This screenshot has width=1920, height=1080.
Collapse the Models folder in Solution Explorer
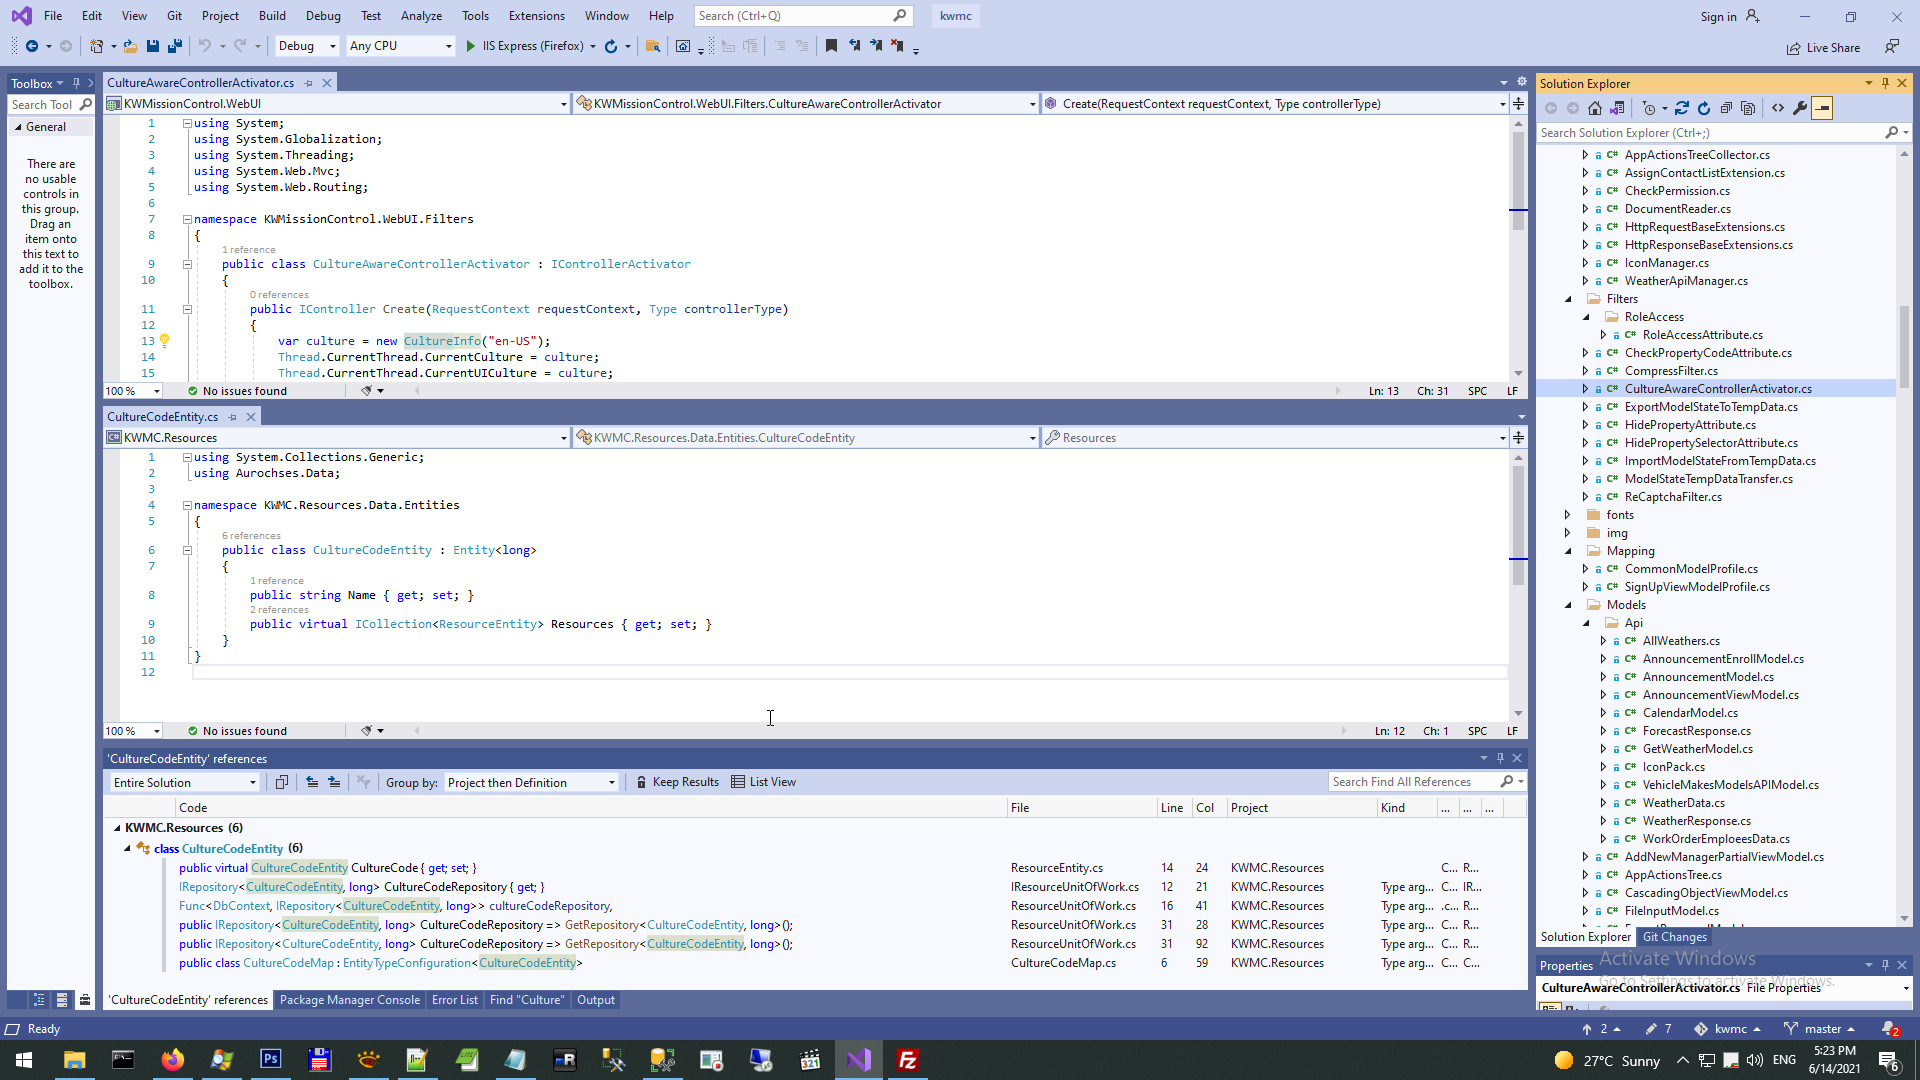1568,605
